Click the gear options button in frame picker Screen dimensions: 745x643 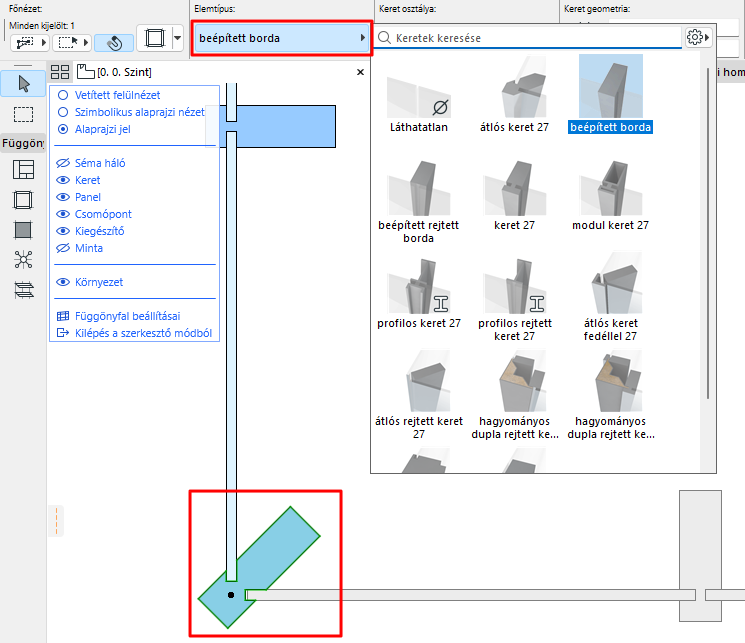(x=697, y=37)
